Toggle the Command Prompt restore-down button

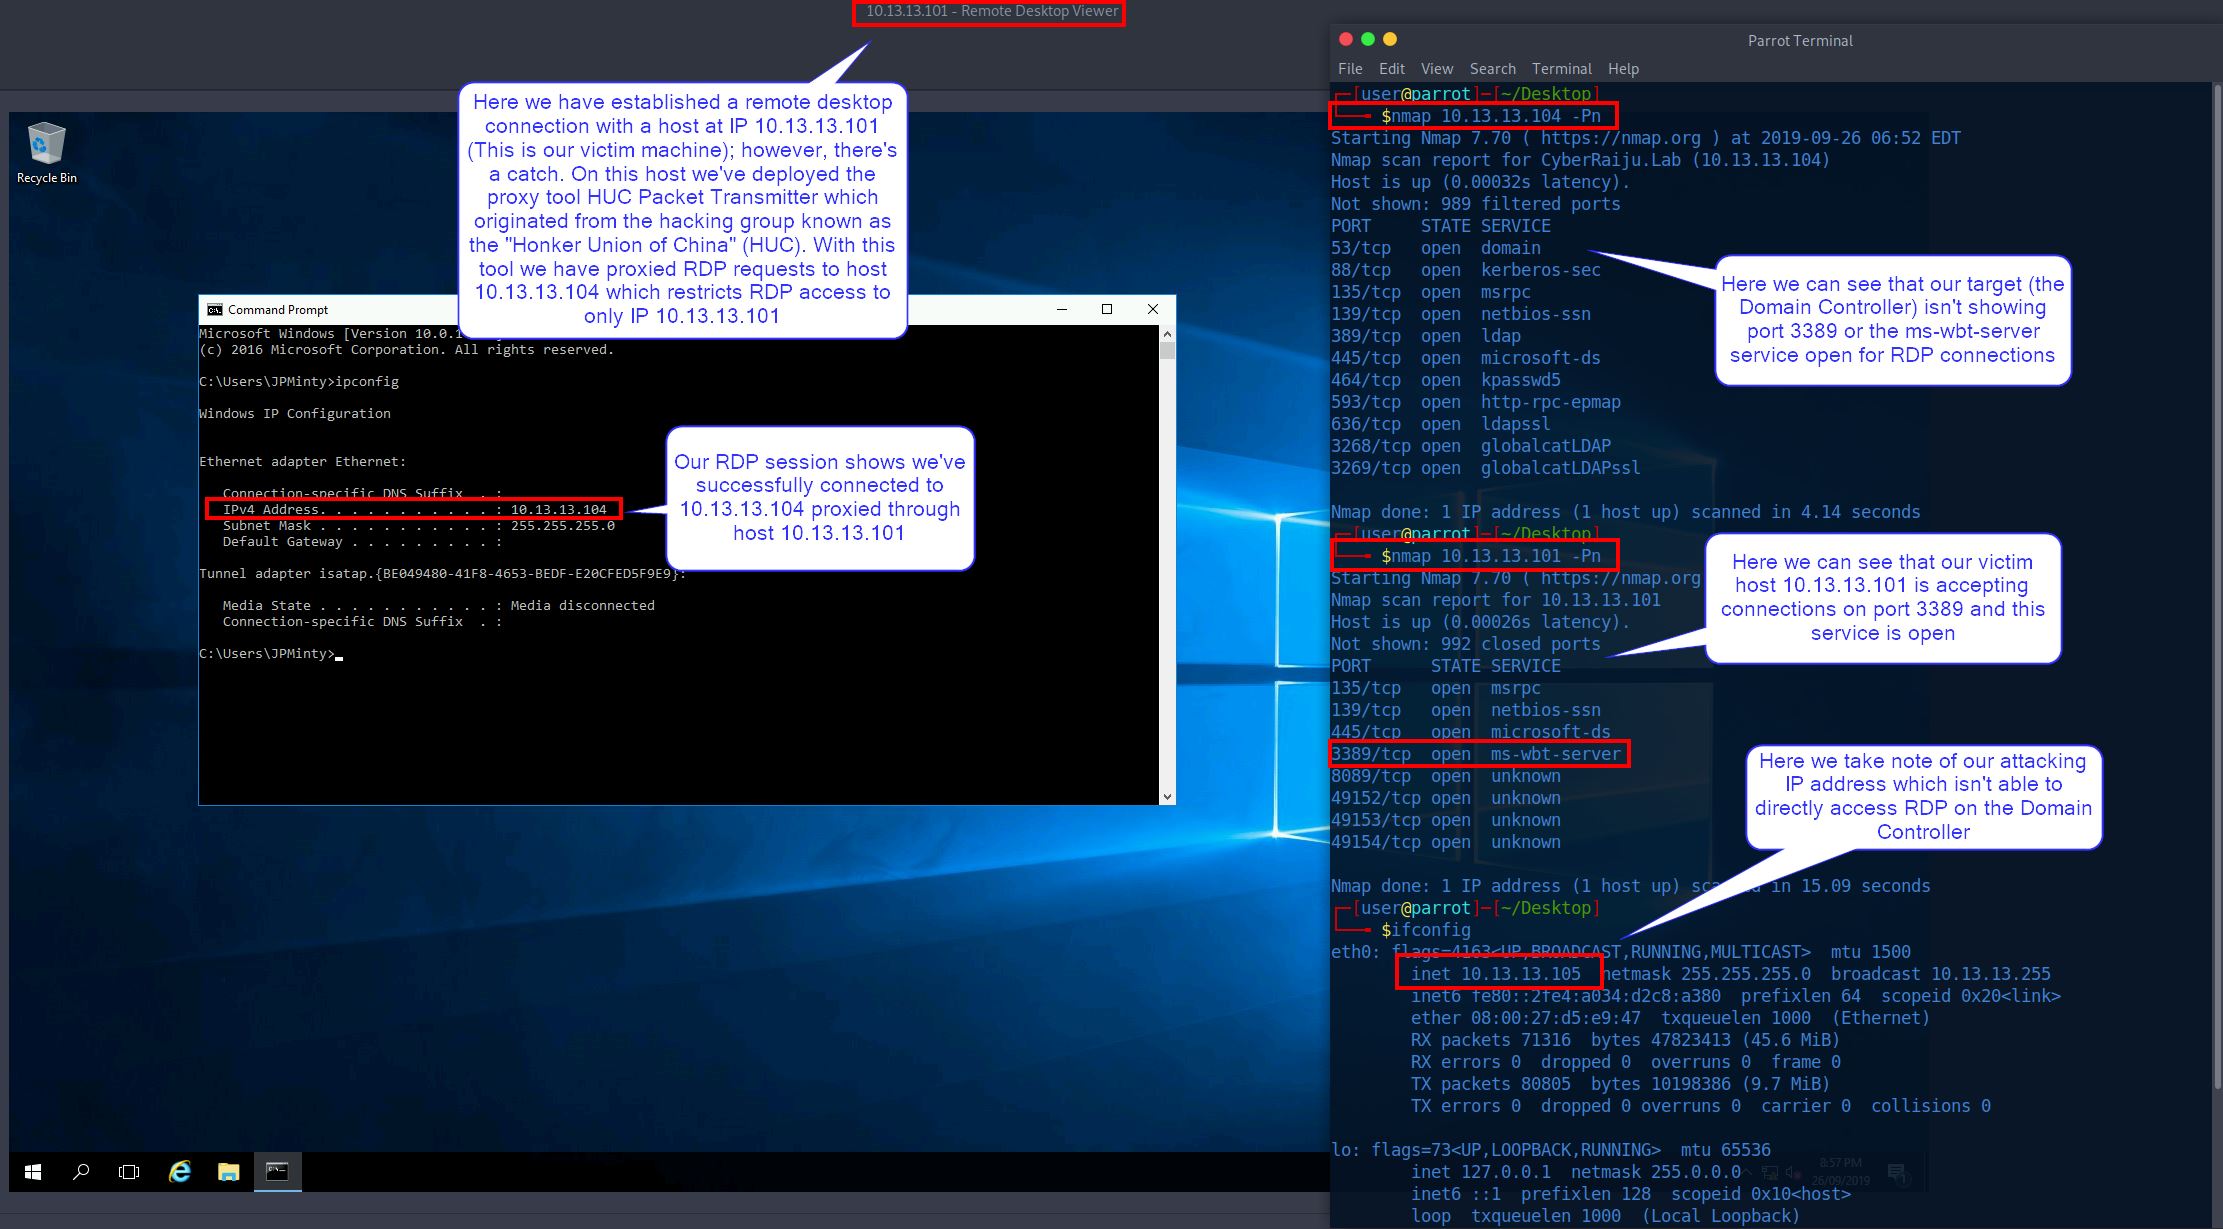coord(1105,309)
